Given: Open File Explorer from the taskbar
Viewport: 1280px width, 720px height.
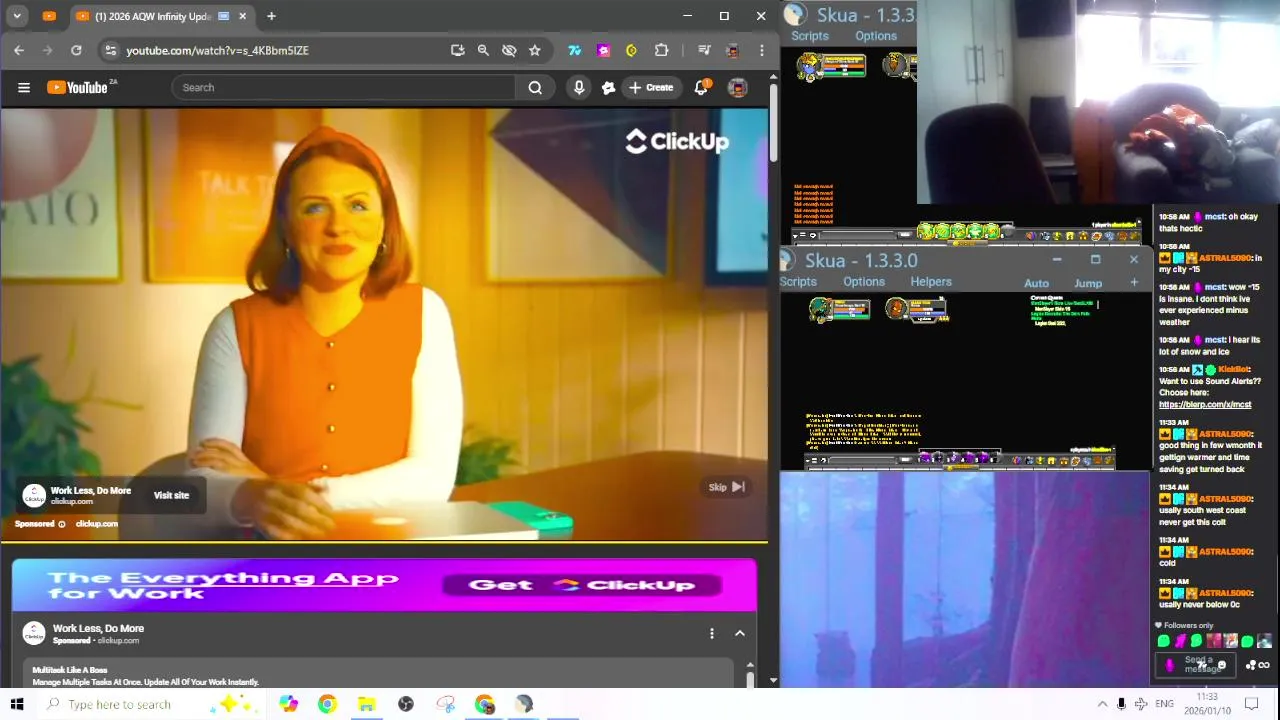Looking at the screenshot, I should coord(366,704).
